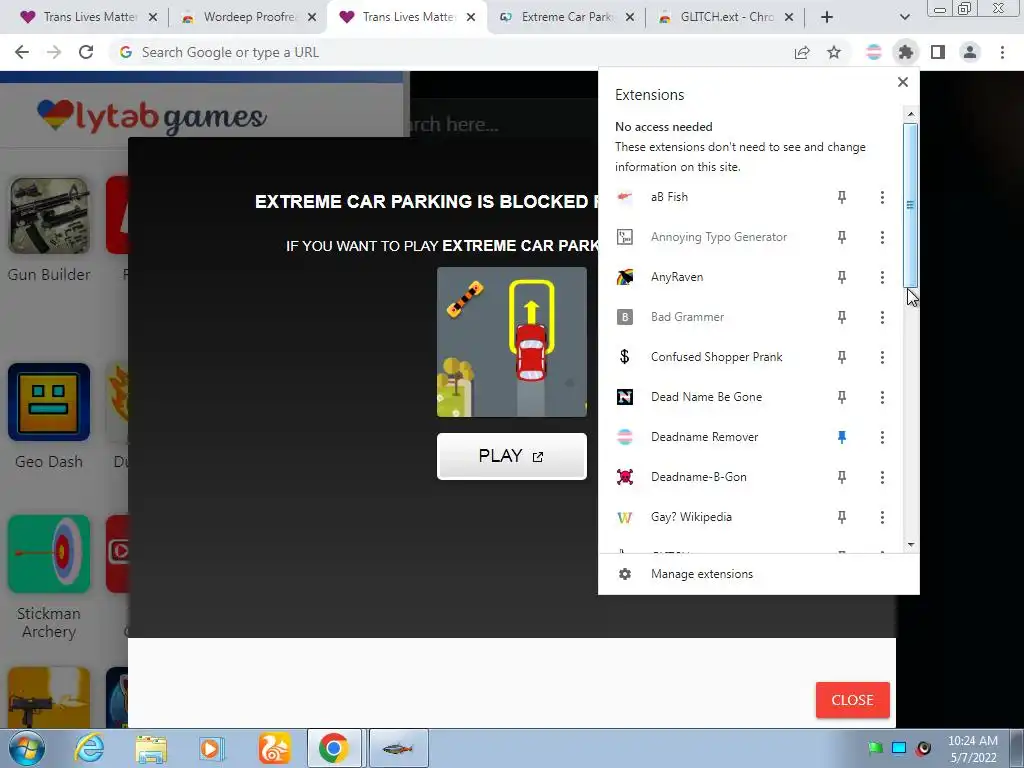Click Manage extensions
Viewport: 1024px width, 768px height.
[x=759, y=574]
